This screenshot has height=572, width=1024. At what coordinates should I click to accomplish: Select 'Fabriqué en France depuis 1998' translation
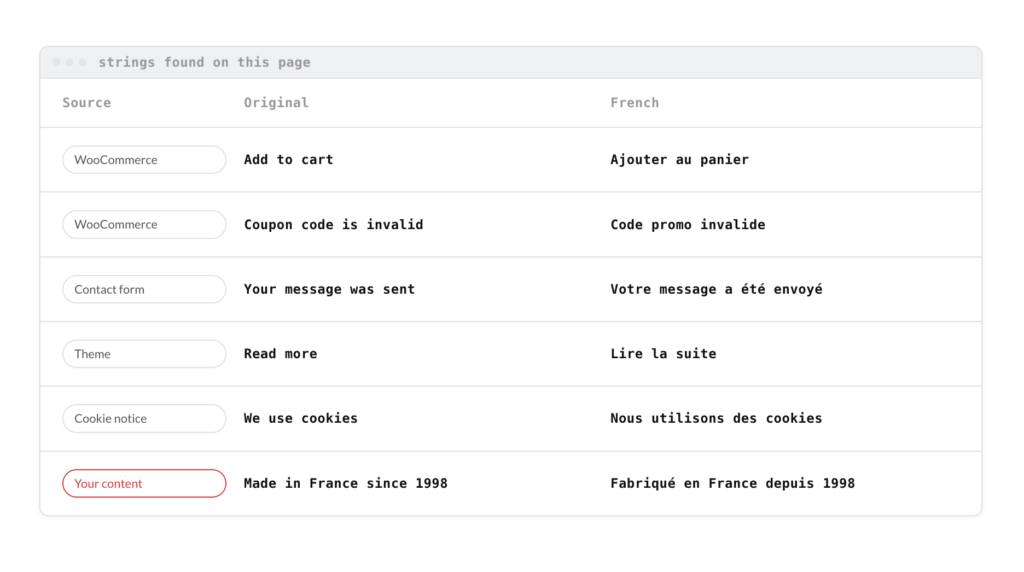click(733, 483)
